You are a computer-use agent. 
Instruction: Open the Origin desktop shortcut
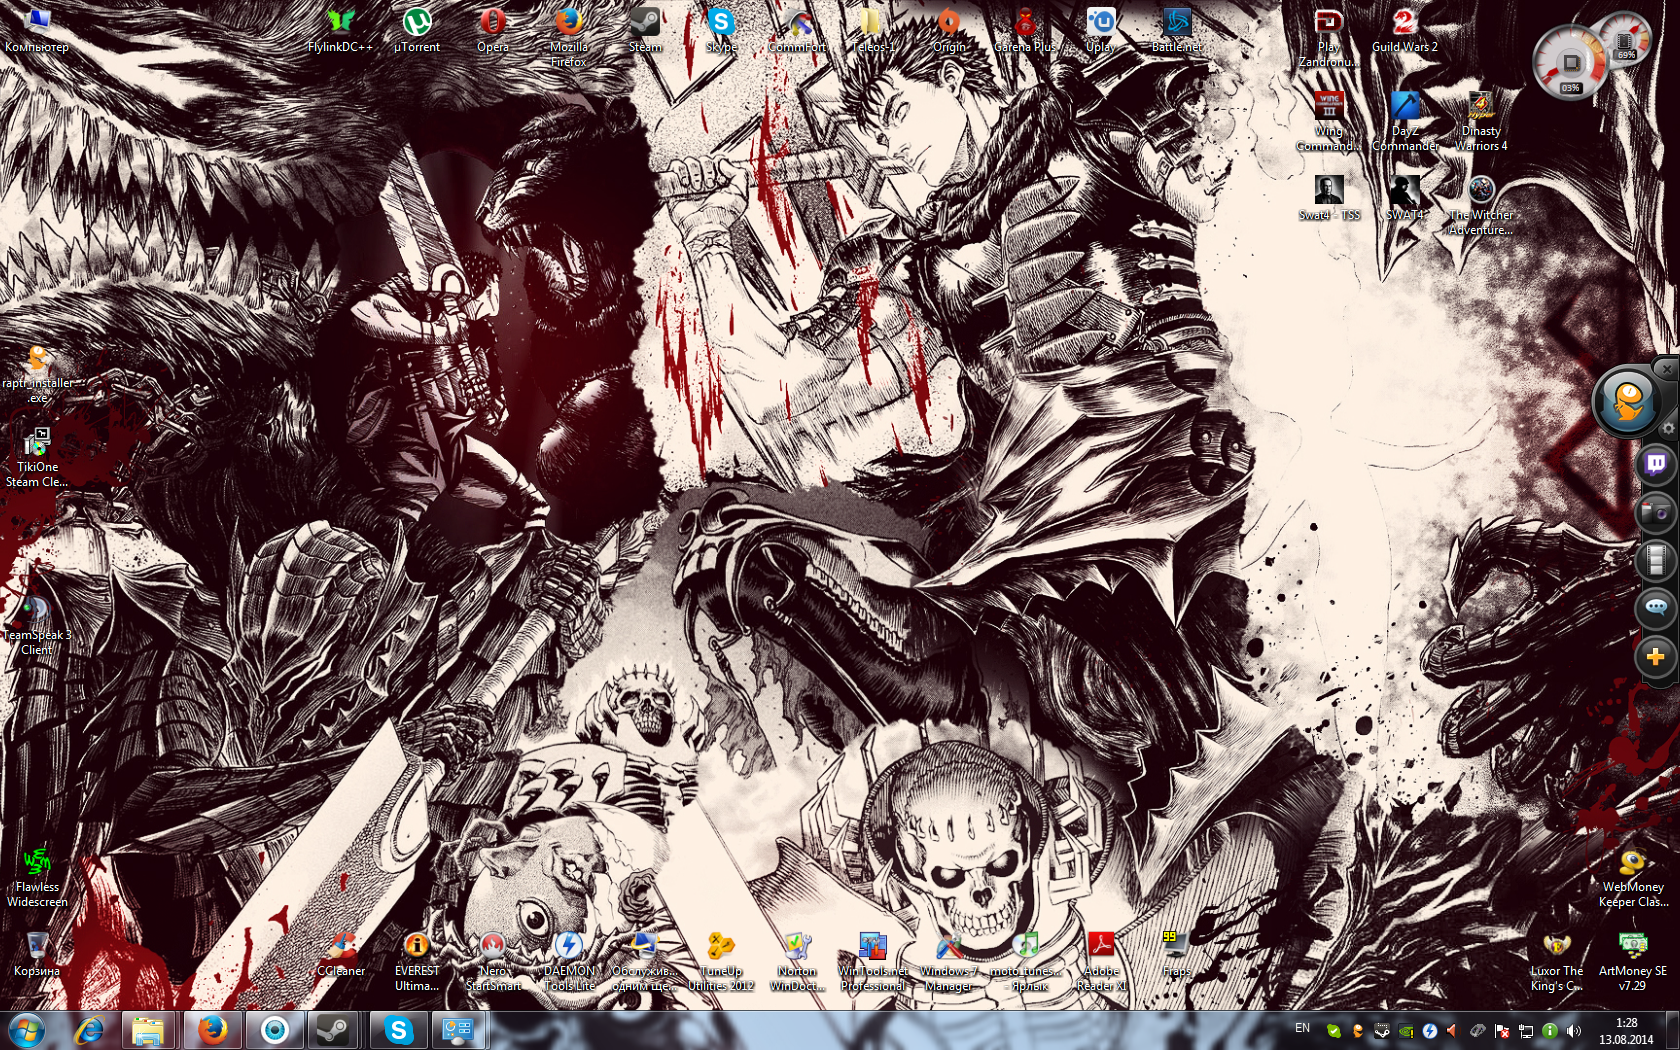(x=949, y=30)
